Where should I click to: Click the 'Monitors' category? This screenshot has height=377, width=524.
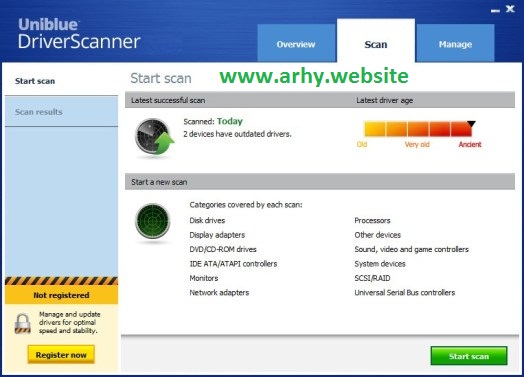click(x=204, y=278)
